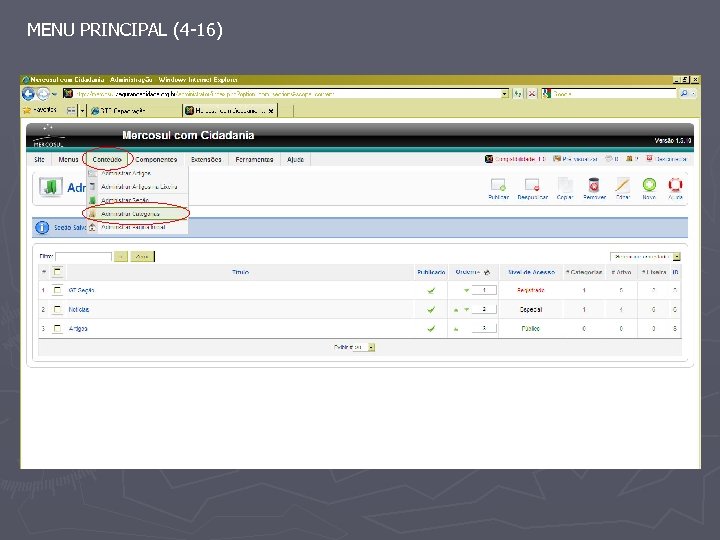Open the Artigos section link
This screenshot has width=720, height=540.
(x=78, y=329)
